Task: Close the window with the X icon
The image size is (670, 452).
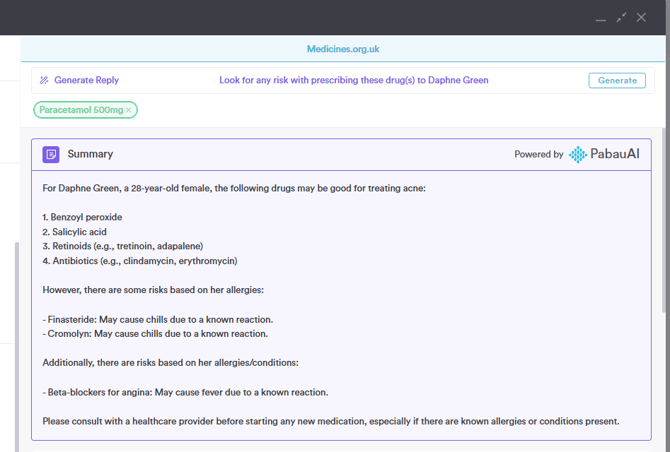Action: pyautogui.click(x=641, y=18)
